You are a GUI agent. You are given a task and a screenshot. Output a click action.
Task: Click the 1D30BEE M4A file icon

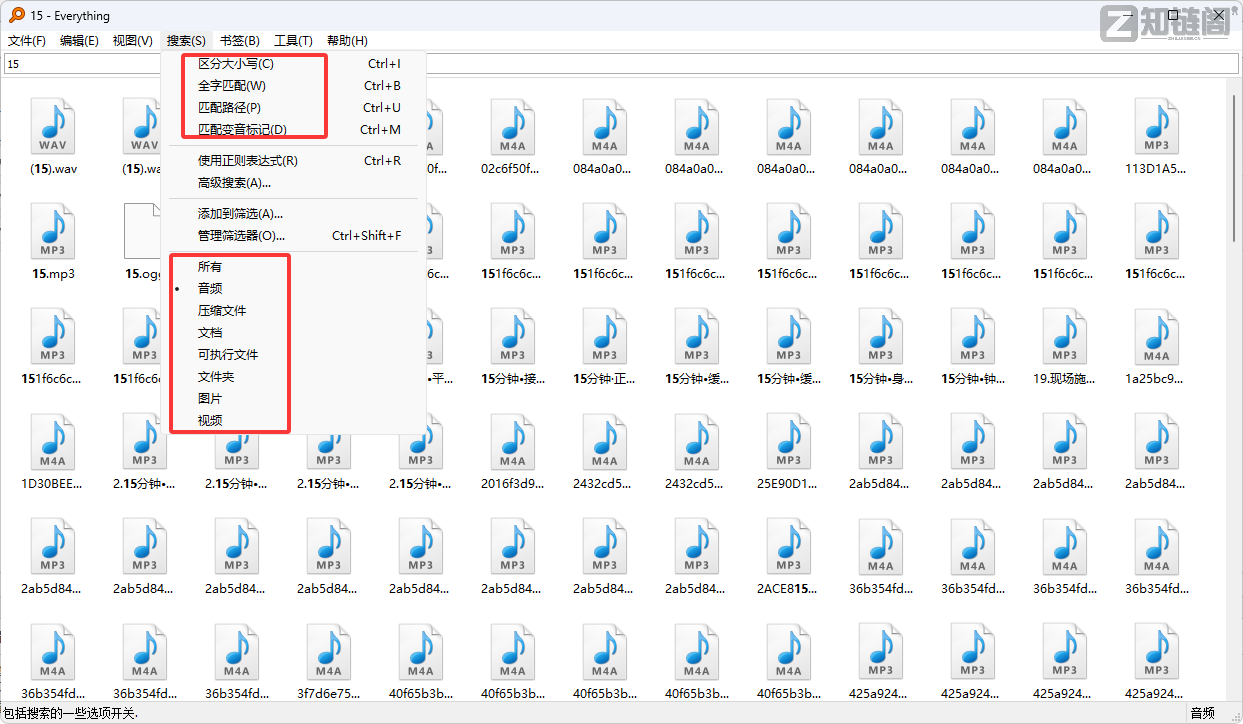point(53,441)
